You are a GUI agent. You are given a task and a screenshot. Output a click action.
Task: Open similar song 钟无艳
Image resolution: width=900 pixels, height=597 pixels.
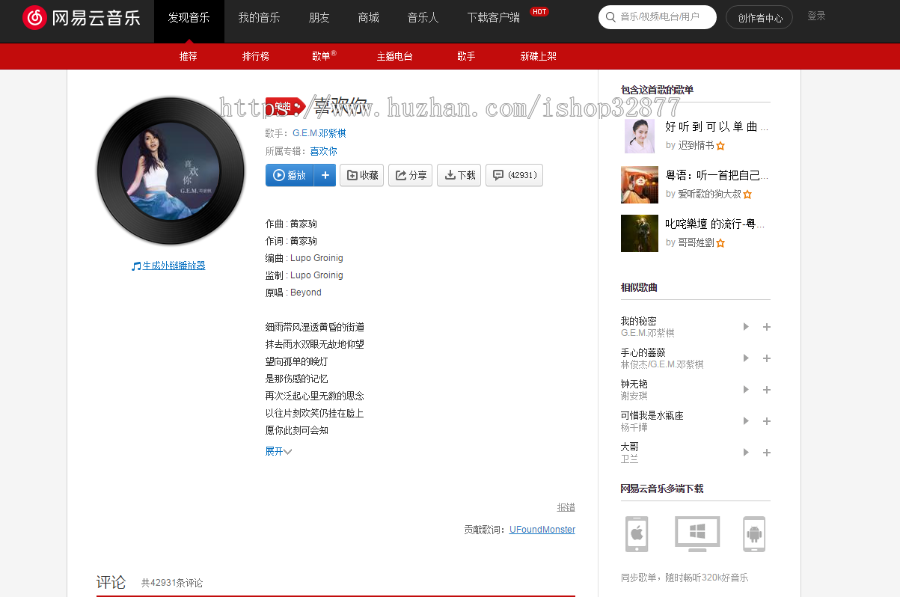[x=634, y=383]
